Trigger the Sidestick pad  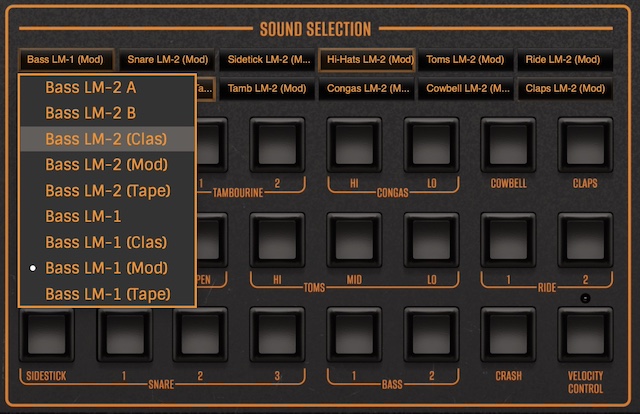coord(47,335)
